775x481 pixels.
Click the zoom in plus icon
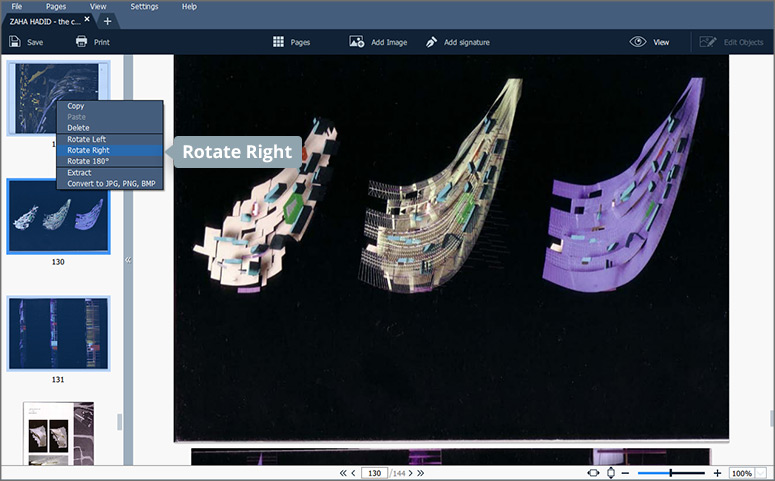pyautogui.click(x=718, y=473)
